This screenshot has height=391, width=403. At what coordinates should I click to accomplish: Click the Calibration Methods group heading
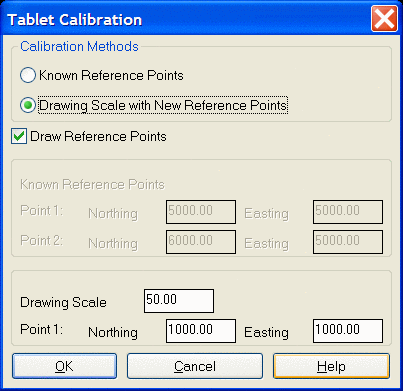point(79,46)
